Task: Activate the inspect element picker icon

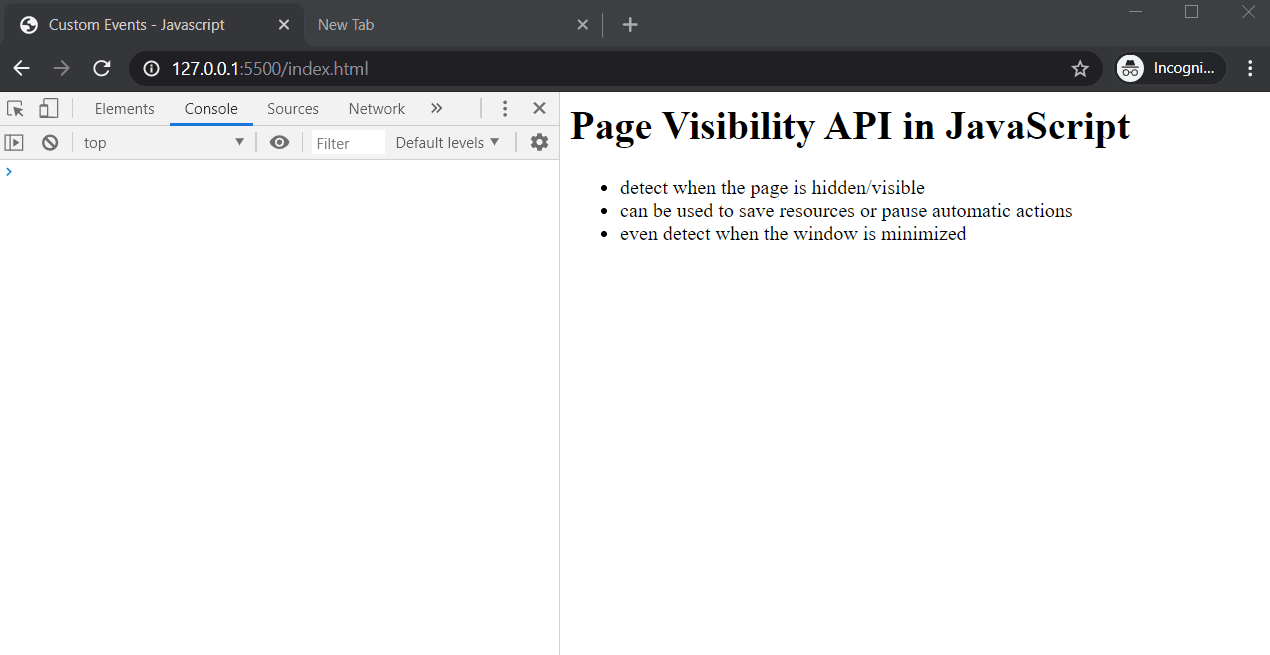Action: pos(15,109)
